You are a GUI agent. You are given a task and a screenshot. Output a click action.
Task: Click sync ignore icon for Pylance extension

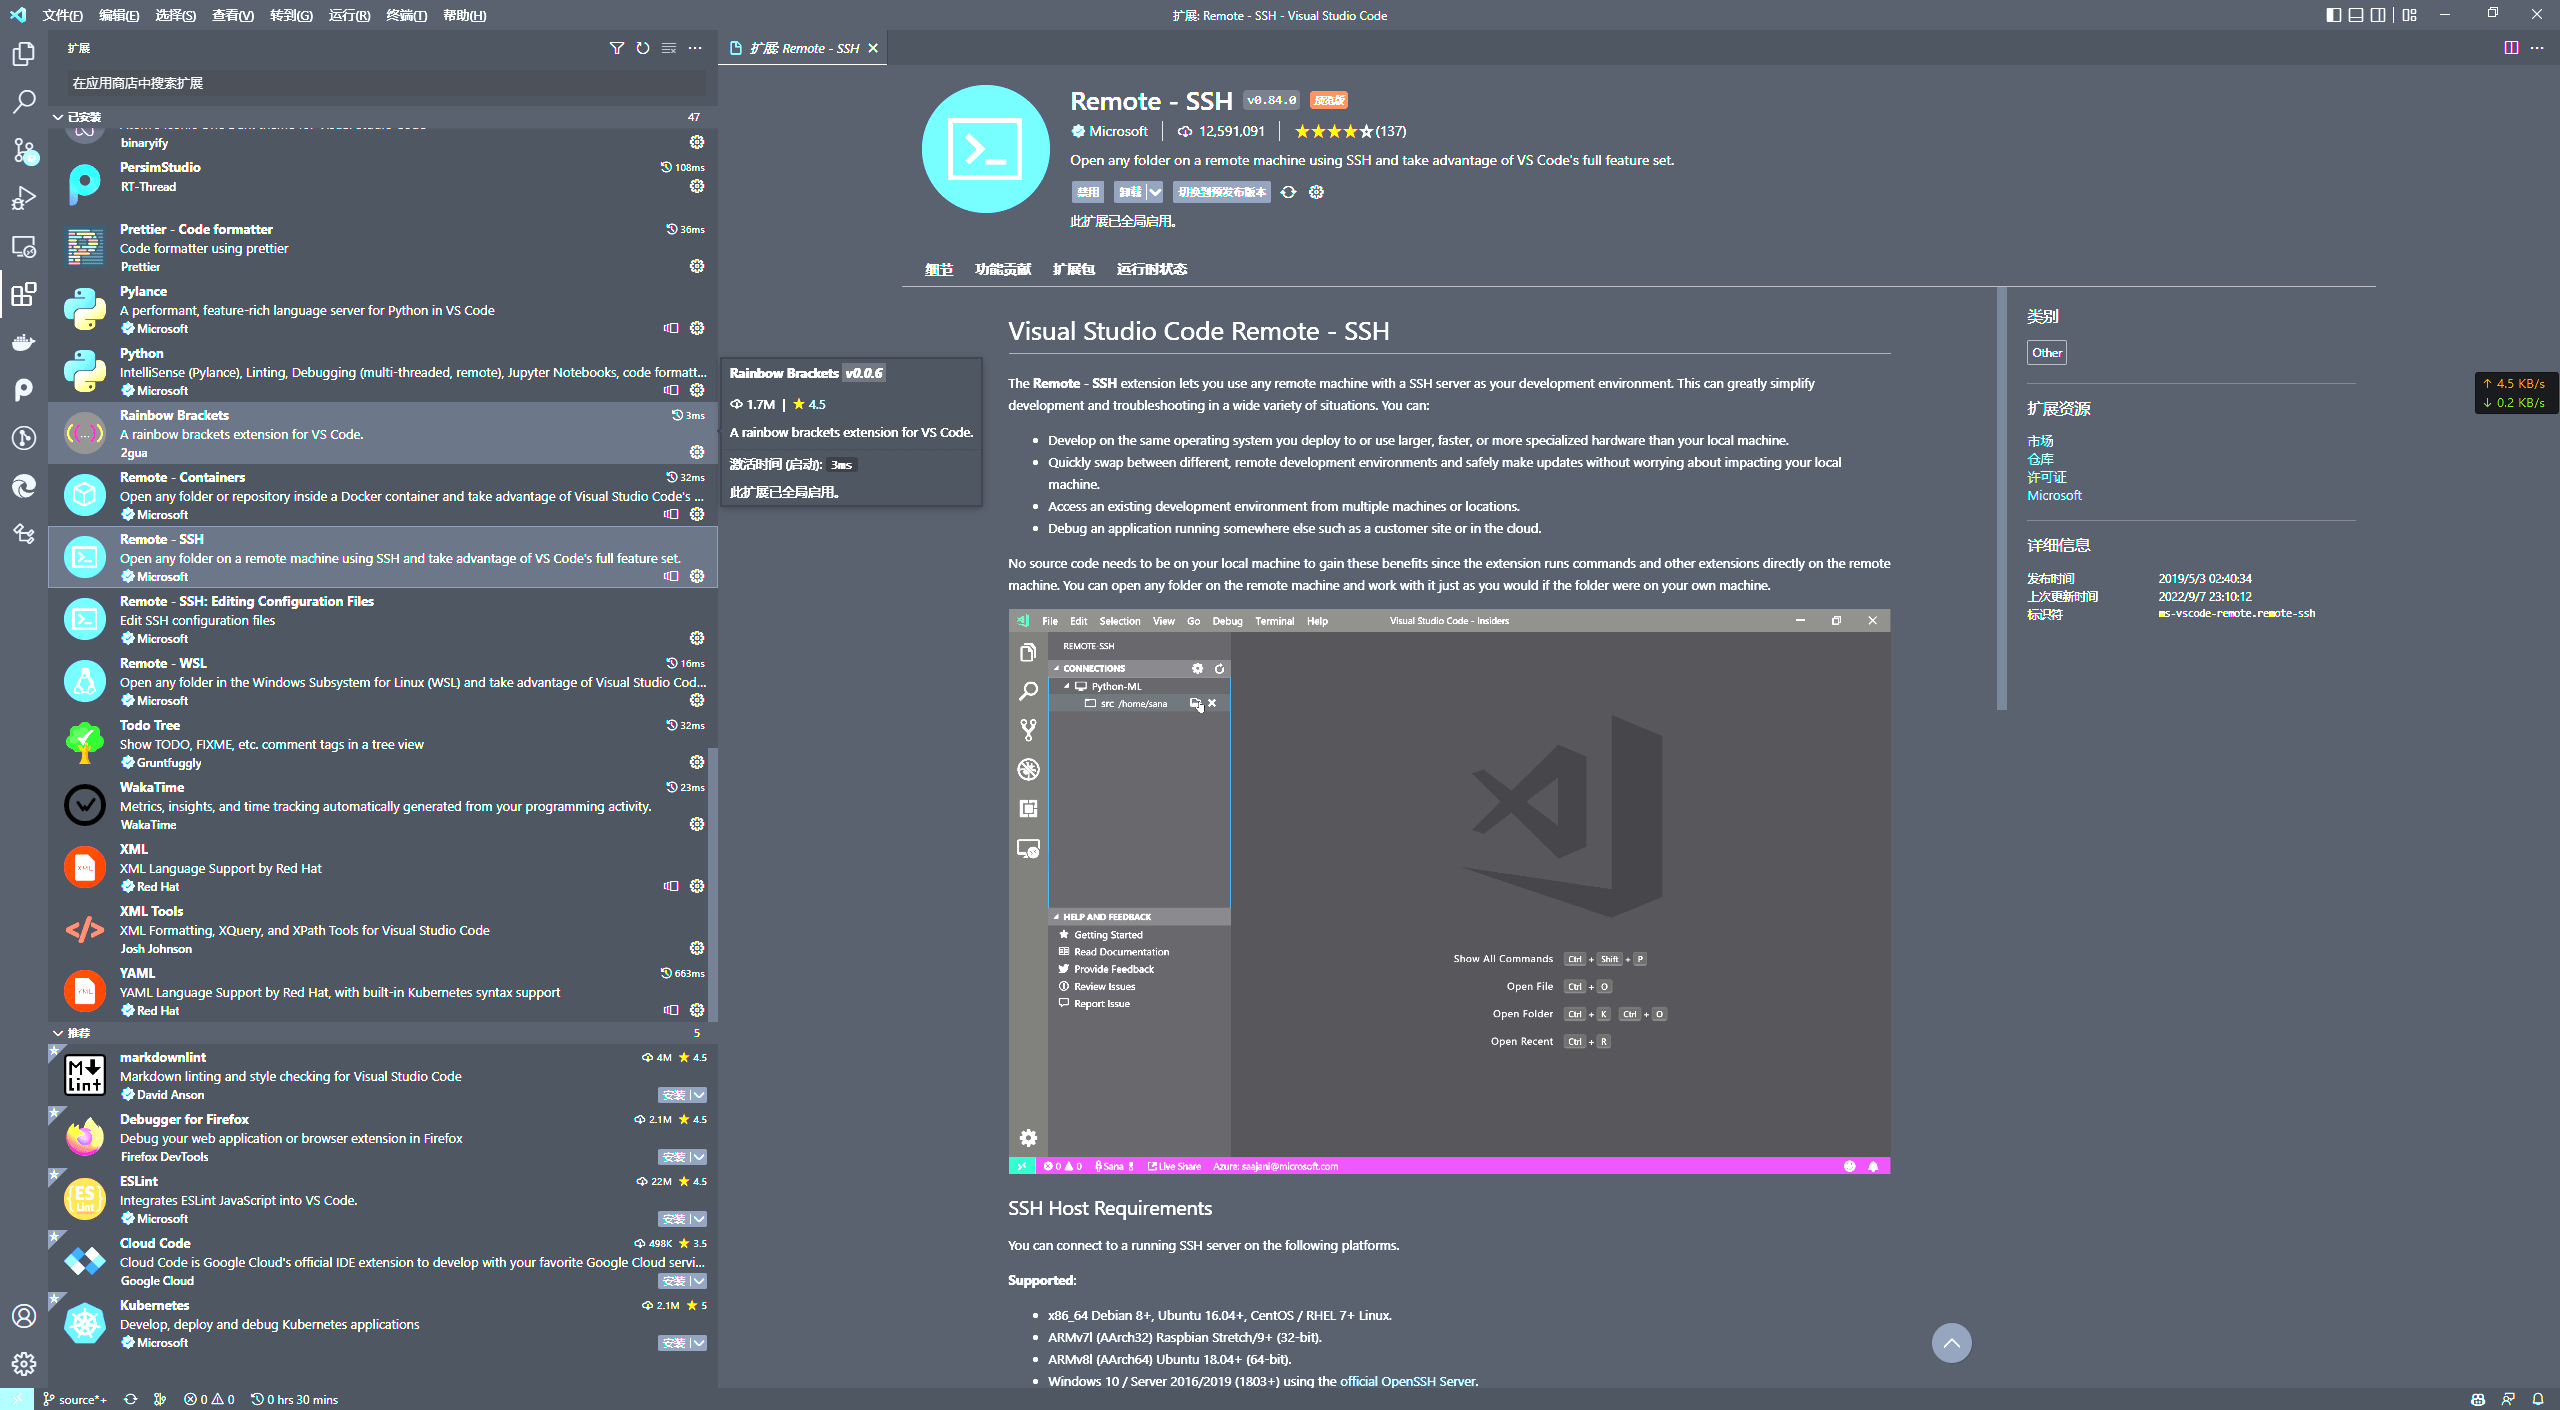coord(671,328)
